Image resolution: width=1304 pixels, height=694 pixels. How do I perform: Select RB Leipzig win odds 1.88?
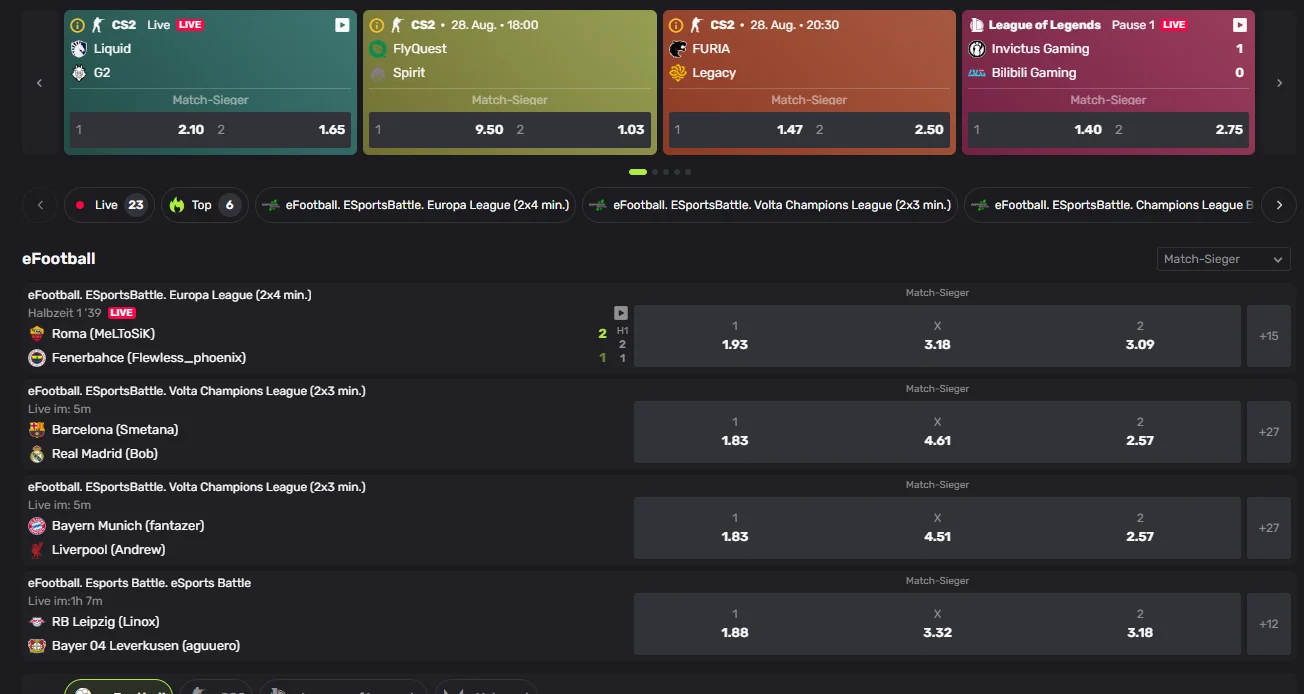(x=735, y=624)
